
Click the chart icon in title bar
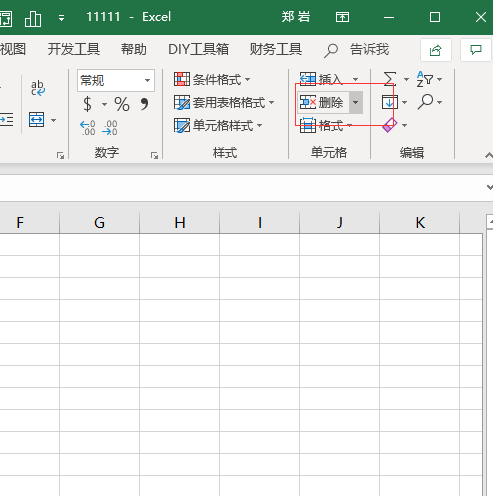[33, 19]
